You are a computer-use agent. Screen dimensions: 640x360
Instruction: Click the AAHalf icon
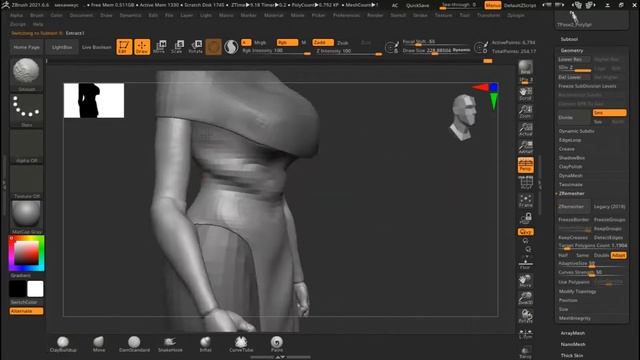pyautogui.click(x=525, y=147)
